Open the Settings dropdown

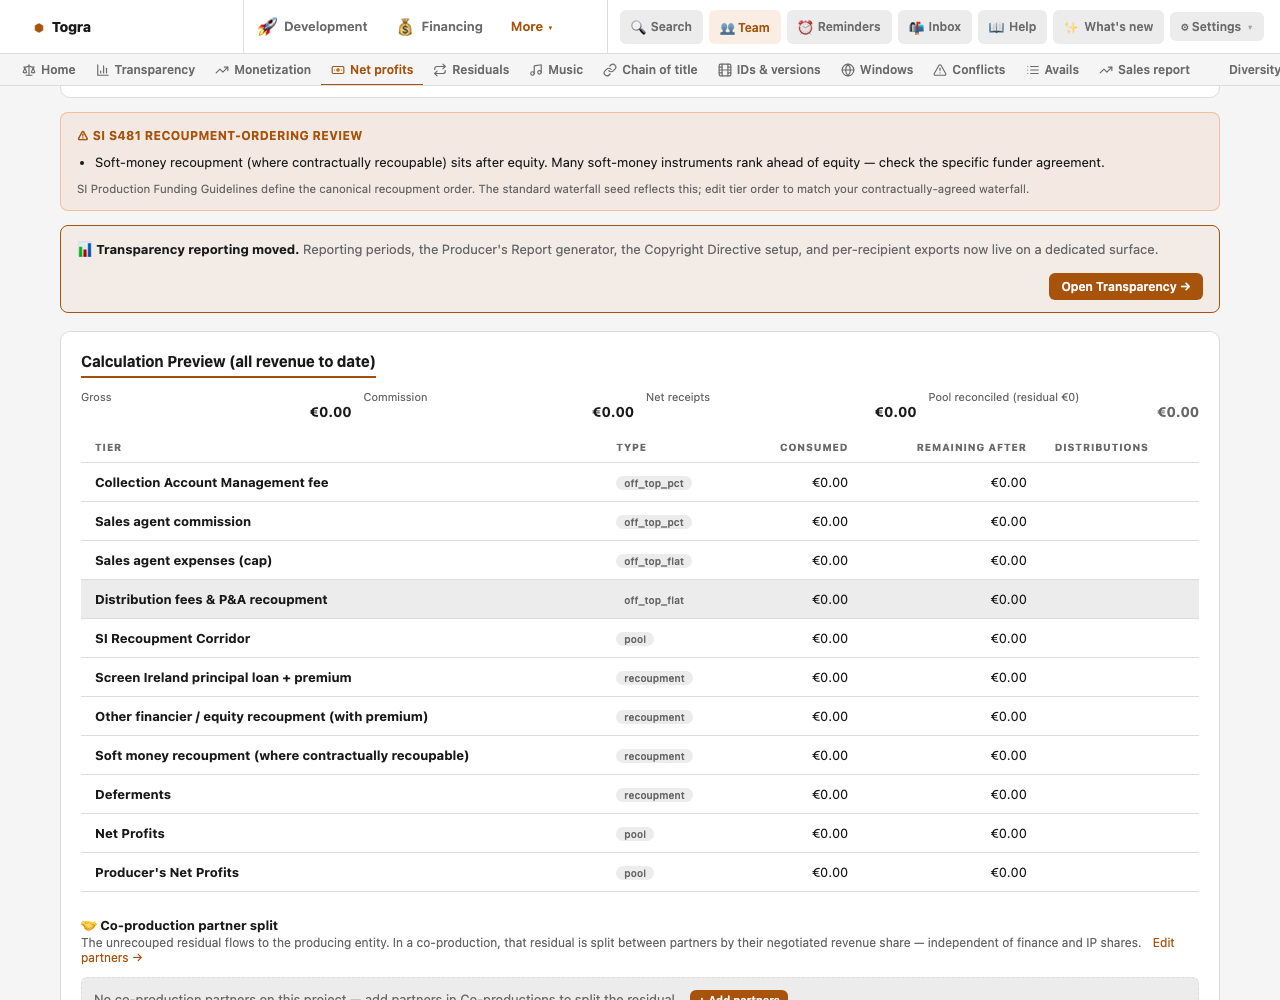coord(1217,27)
